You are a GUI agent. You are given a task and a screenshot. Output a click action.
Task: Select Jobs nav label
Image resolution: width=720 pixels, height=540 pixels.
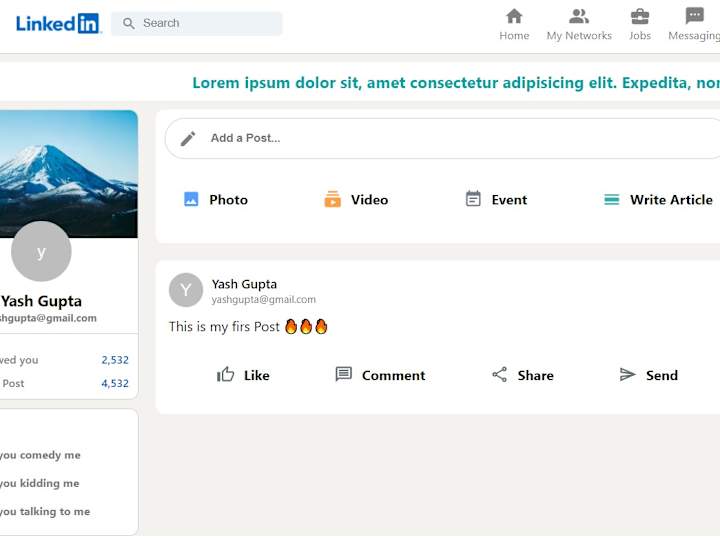coord(640,36)
